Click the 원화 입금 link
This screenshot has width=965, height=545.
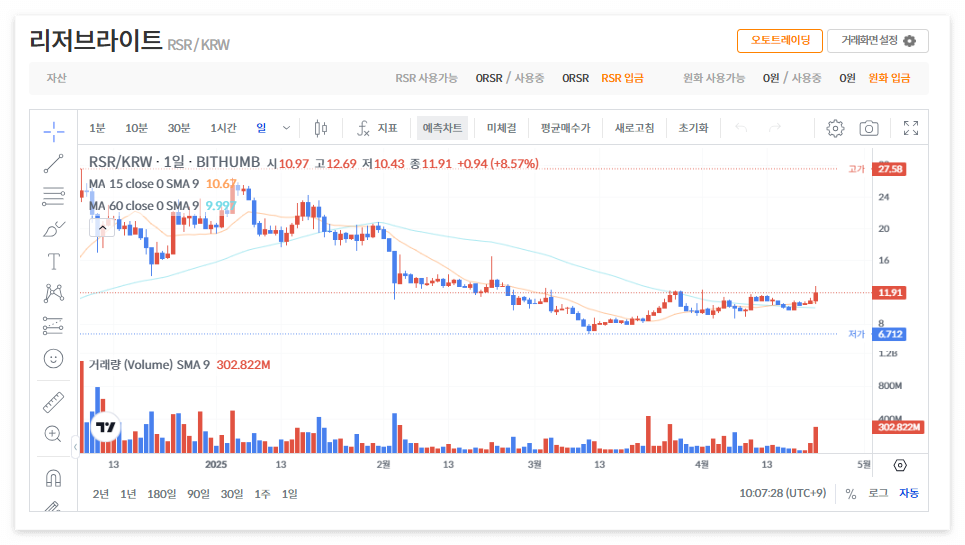click(889, 78)
